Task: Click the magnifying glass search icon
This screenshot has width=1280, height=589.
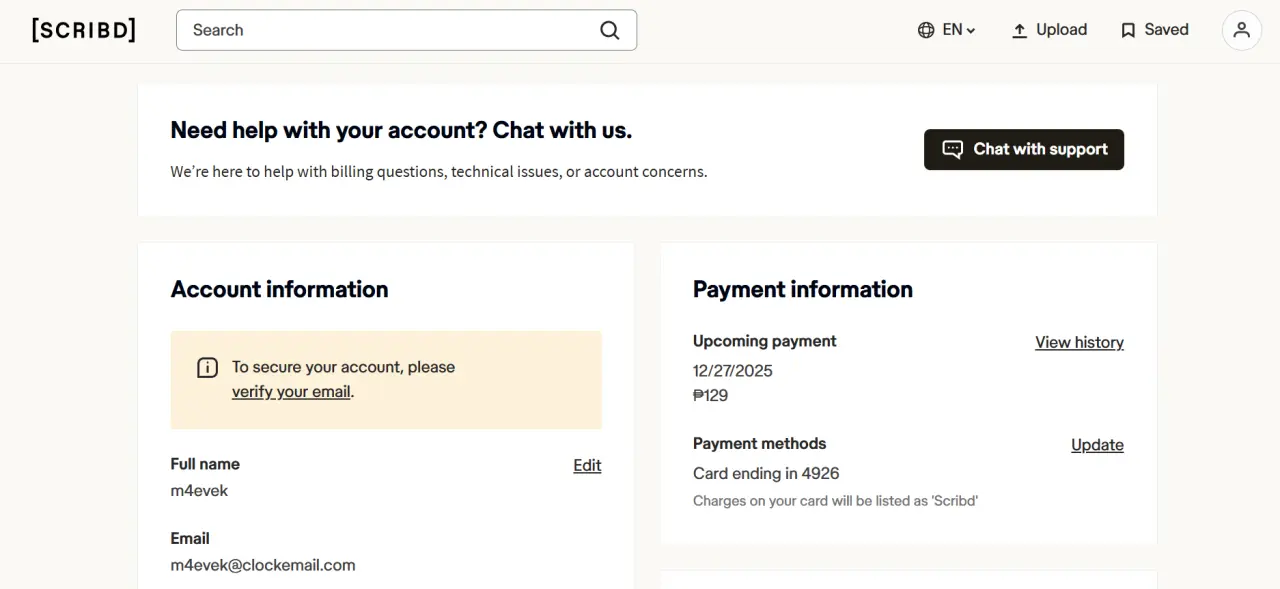Action: (x=610, y=30)
